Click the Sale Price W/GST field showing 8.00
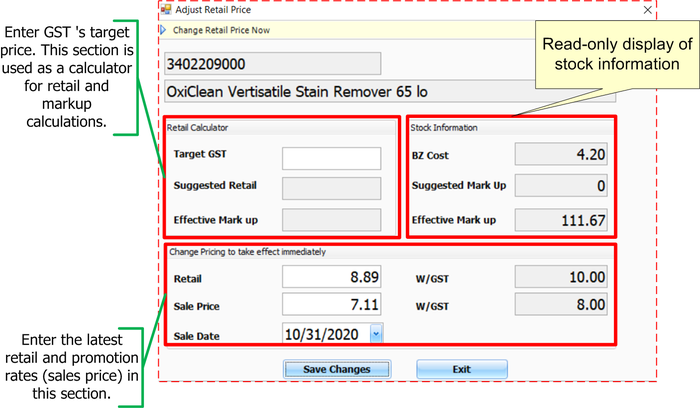Screen dimensions: 700x408 pos(561,304)
